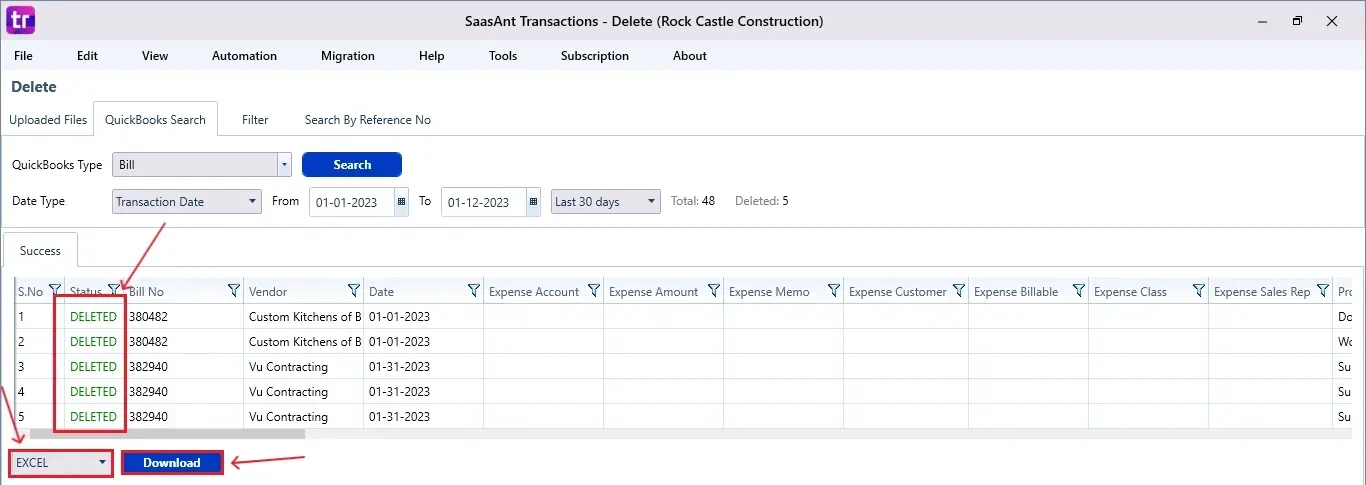Viewport: 1366px width, 485px height.
Task: Click the From date input field
Action: (x=351, y=202)
